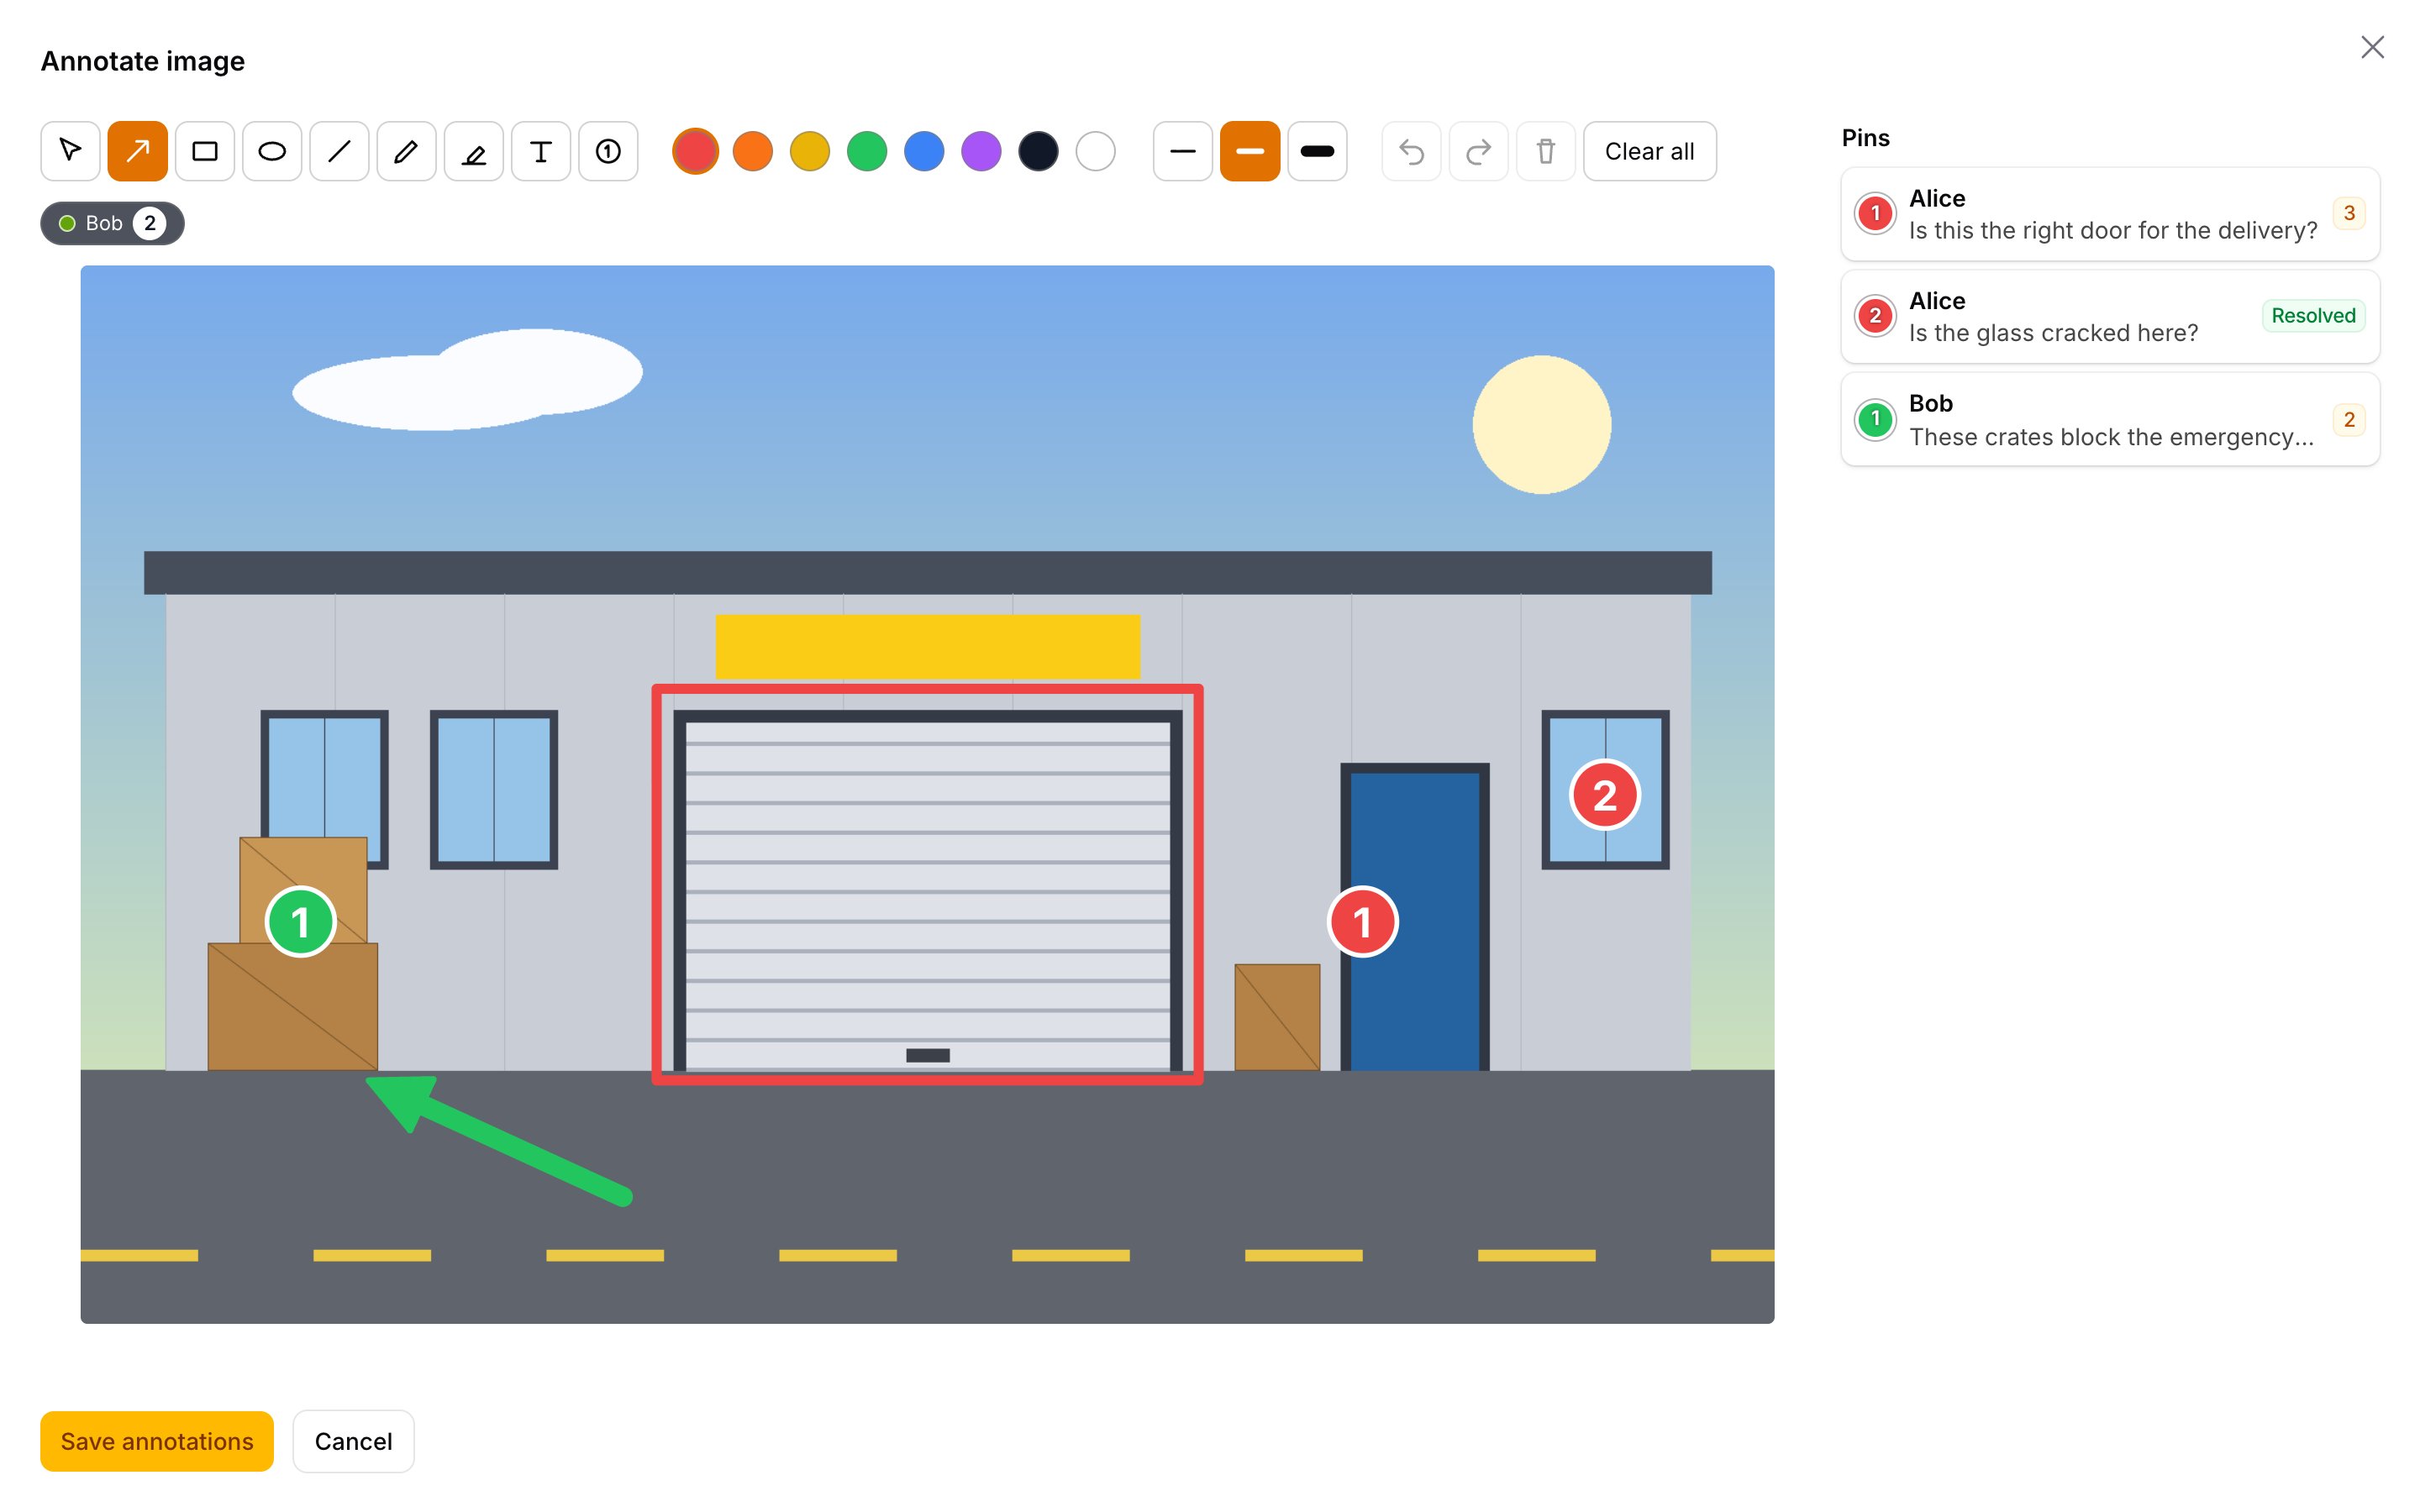Cancel the annotation dialog
The height and width of the screenshot is (1512, 2420).
353,1441
